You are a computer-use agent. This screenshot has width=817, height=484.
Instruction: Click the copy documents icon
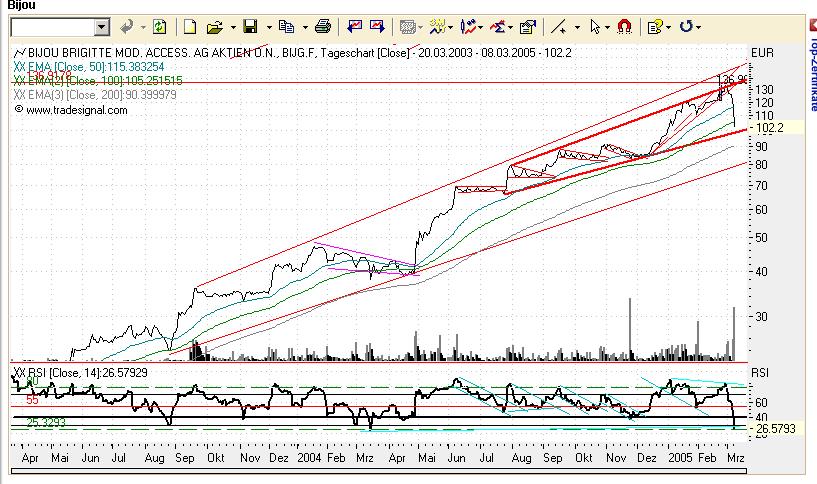286,27
